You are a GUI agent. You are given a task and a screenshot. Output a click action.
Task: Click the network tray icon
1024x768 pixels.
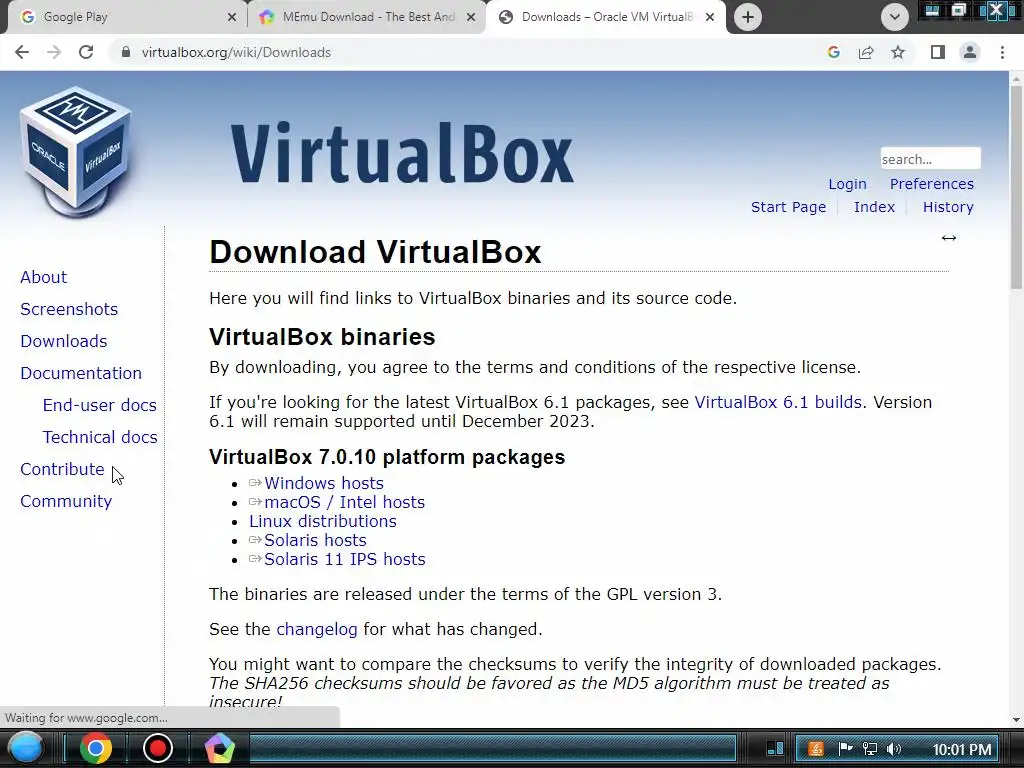tap(870, 749)
